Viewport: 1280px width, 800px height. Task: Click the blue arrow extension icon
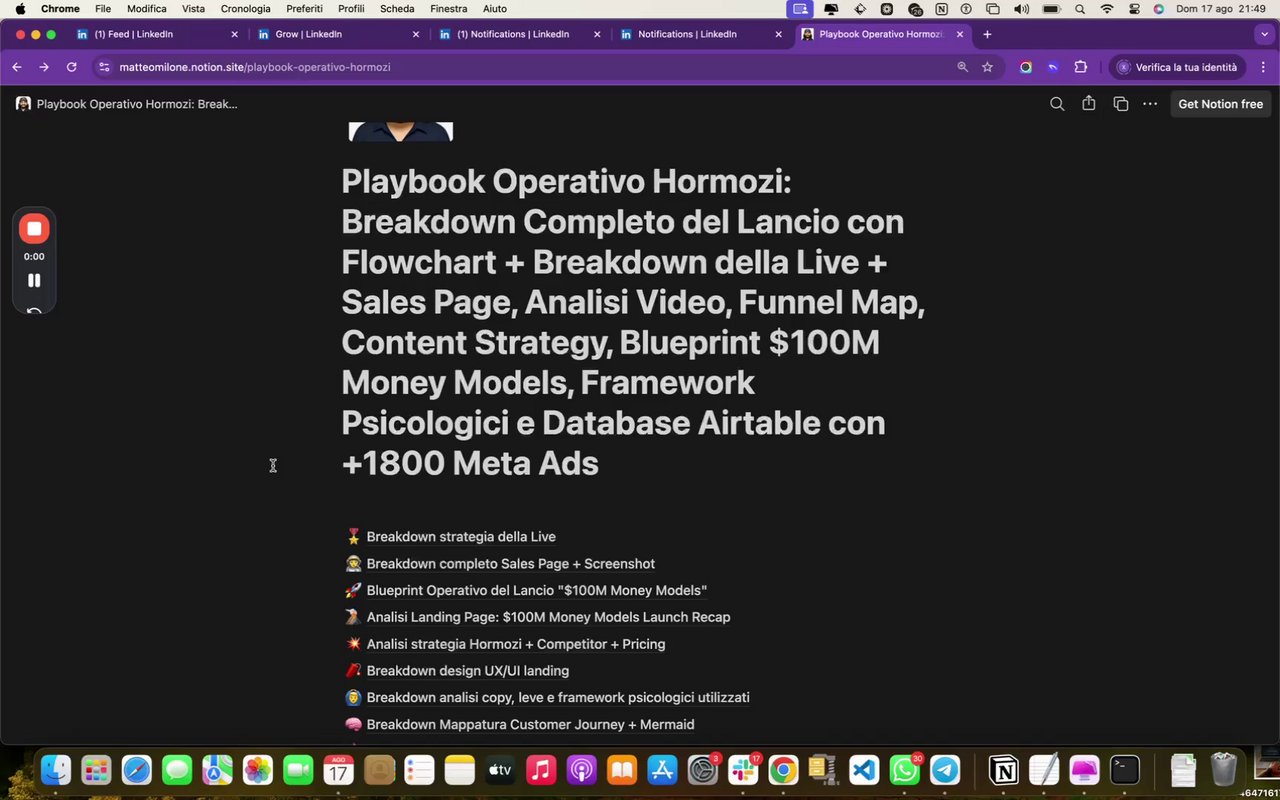coord(1053,67)
